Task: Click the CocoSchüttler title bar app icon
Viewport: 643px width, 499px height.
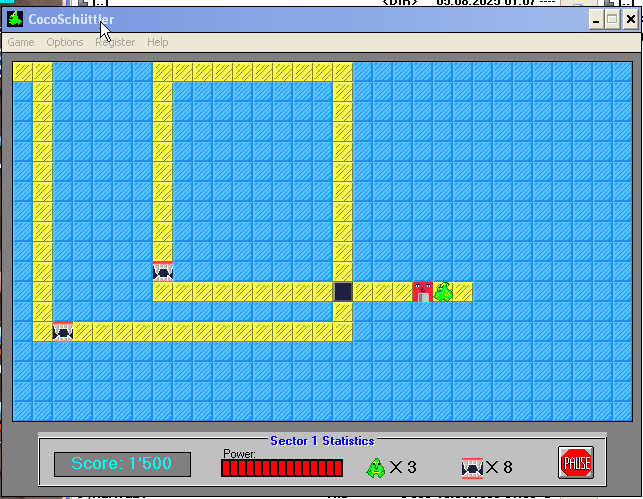Action: (15, 19)
